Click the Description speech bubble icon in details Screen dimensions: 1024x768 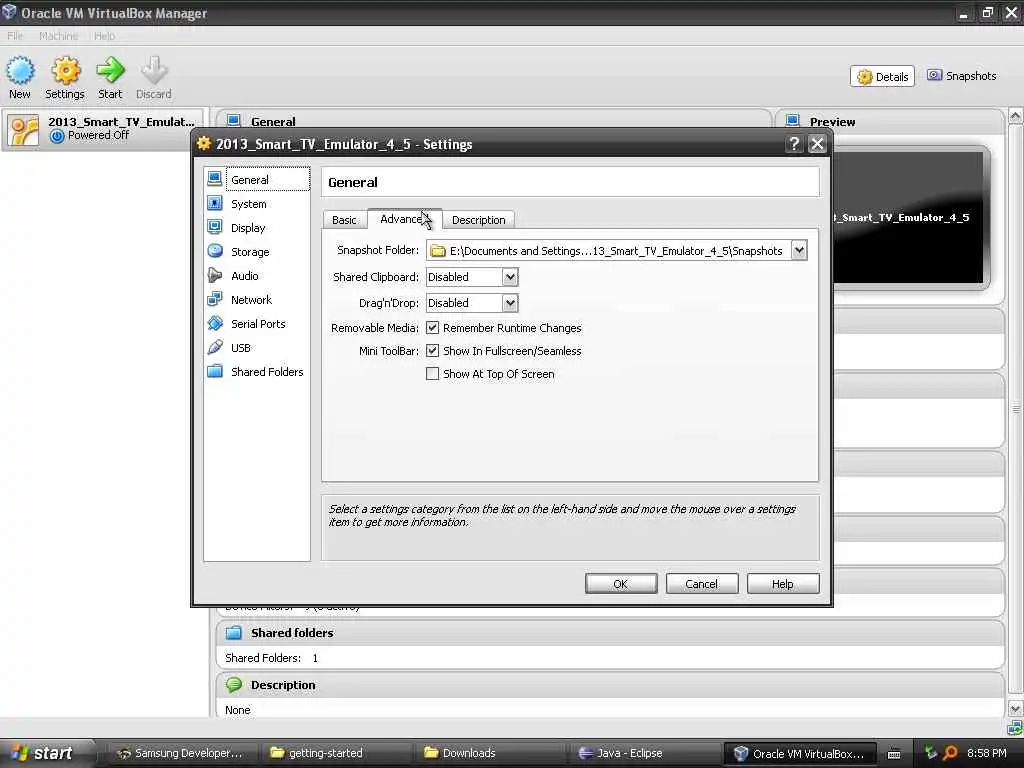coord(234,684)
